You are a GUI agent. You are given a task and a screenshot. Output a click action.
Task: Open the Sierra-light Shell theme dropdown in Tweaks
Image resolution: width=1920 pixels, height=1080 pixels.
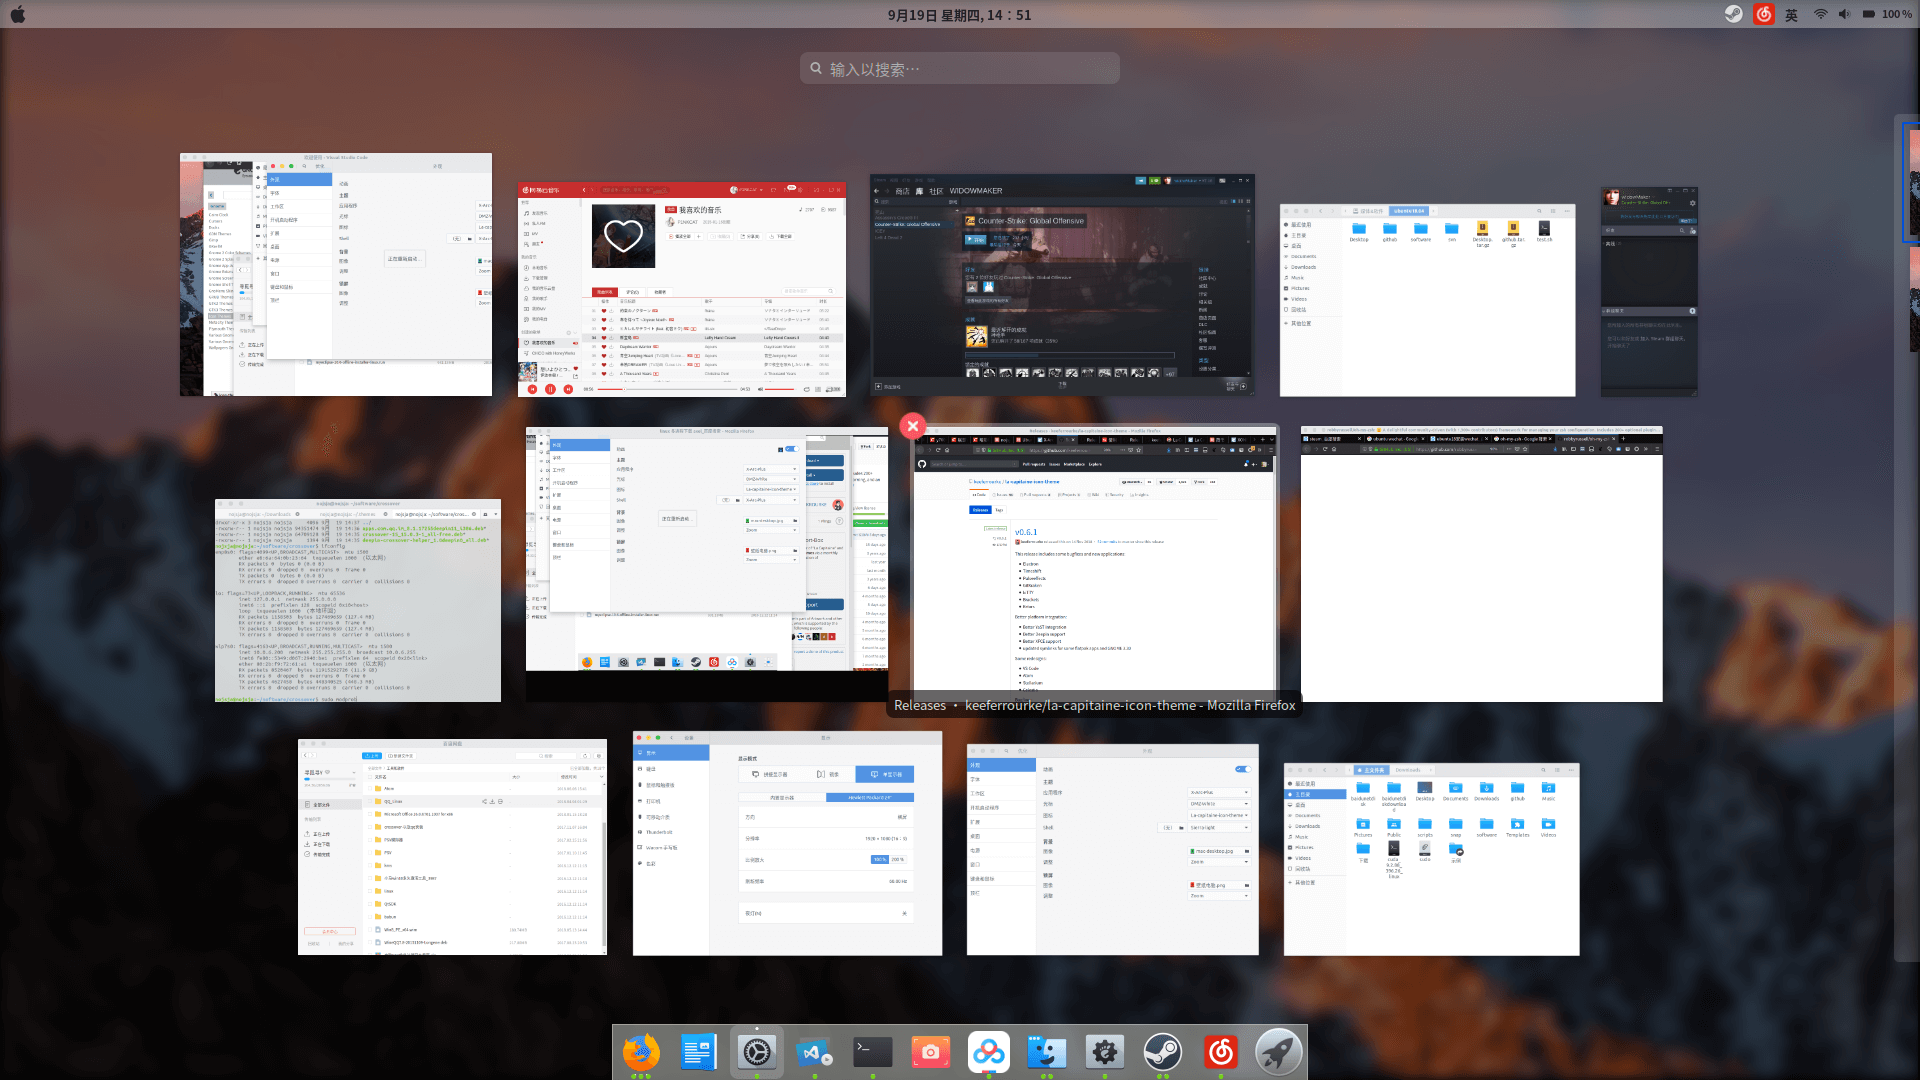click(x=1219, y=828)
